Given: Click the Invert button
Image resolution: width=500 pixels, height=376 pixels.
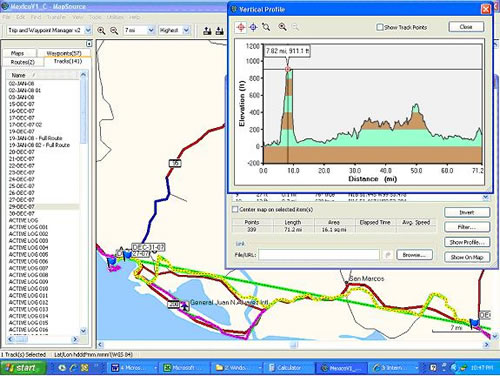Looking at the screenshot, I should [x=467, y=212].
